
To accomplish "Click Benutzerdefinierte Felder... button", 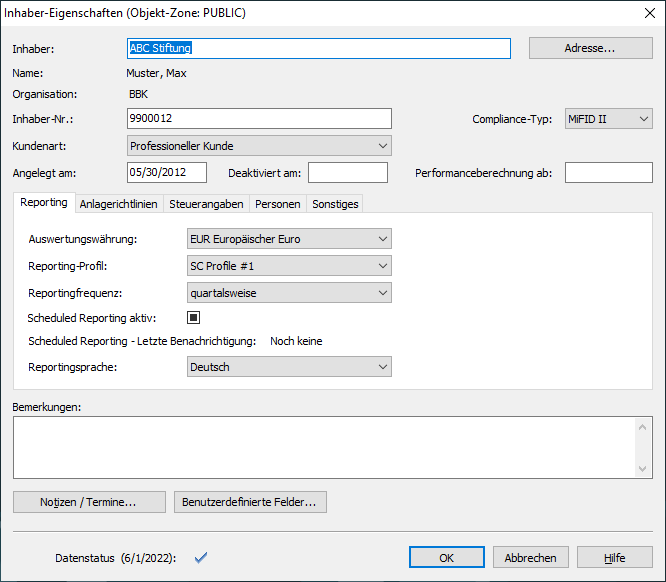I will (250, 502).
